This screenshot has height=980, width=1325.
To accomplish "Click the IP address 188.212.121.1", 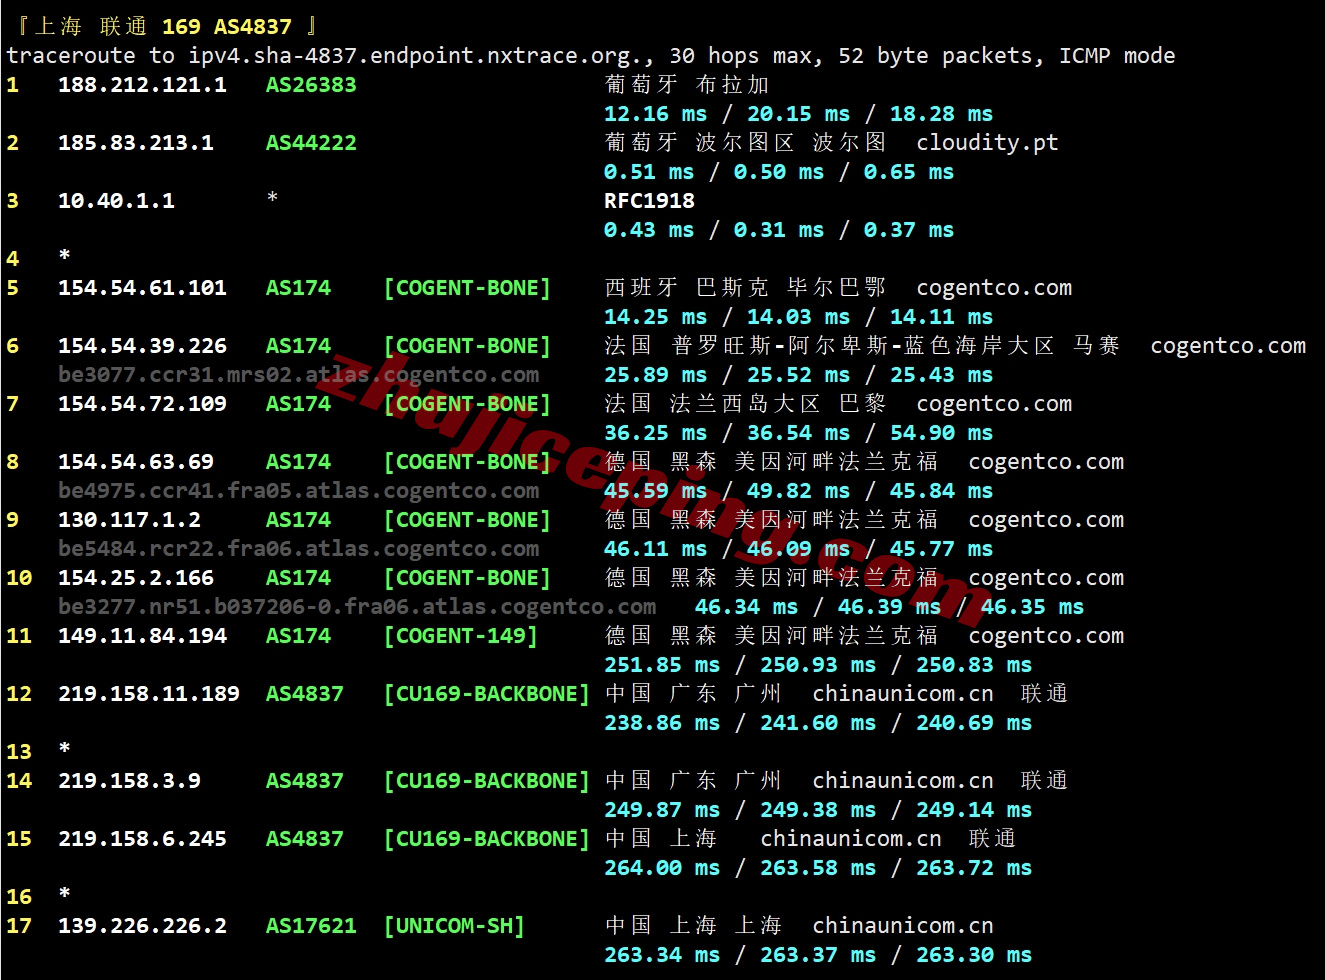I will (x=142, y=85).
